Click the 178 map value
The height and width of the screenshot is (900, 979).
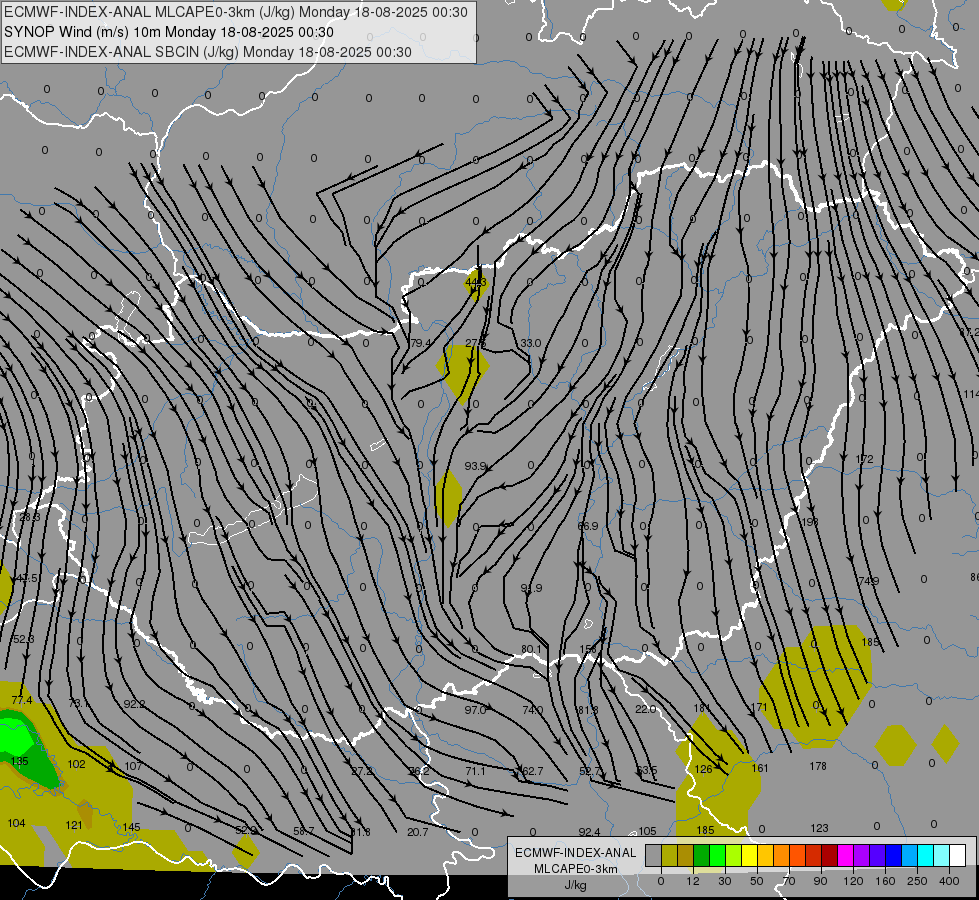pyautogui.click(x=818, y=766)
